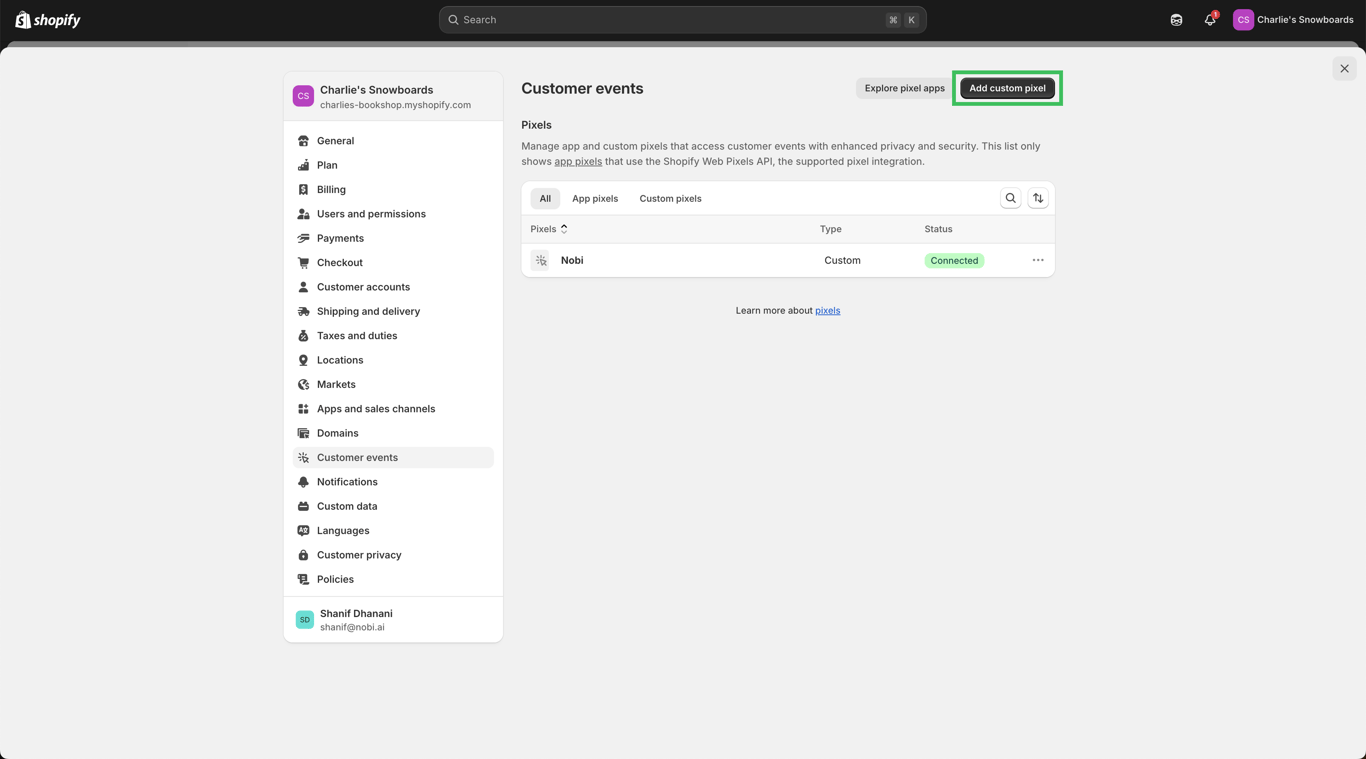Image resolution: width=1366 pixels, height=759 pixels.
Task: Open the sort pixels arrows icon
Action: coord(1038,198)
